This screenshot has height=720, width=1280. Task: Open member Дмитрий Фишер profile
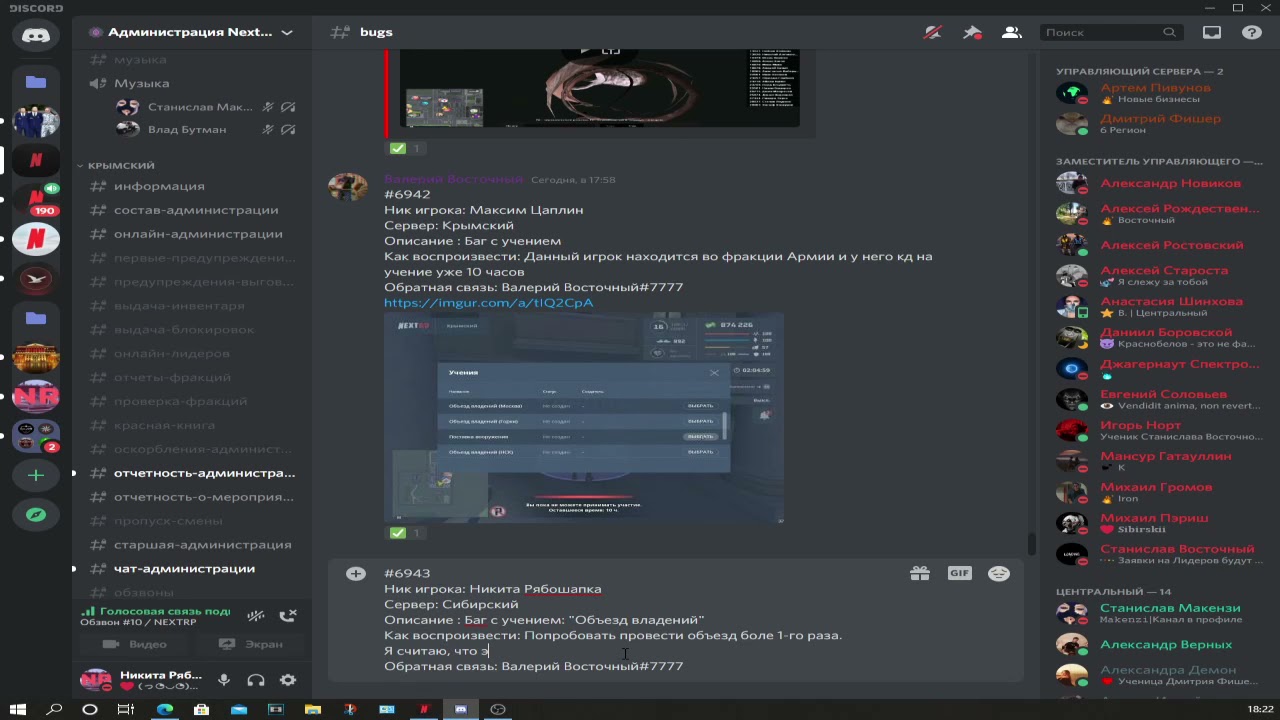[x=1161, y=124]
